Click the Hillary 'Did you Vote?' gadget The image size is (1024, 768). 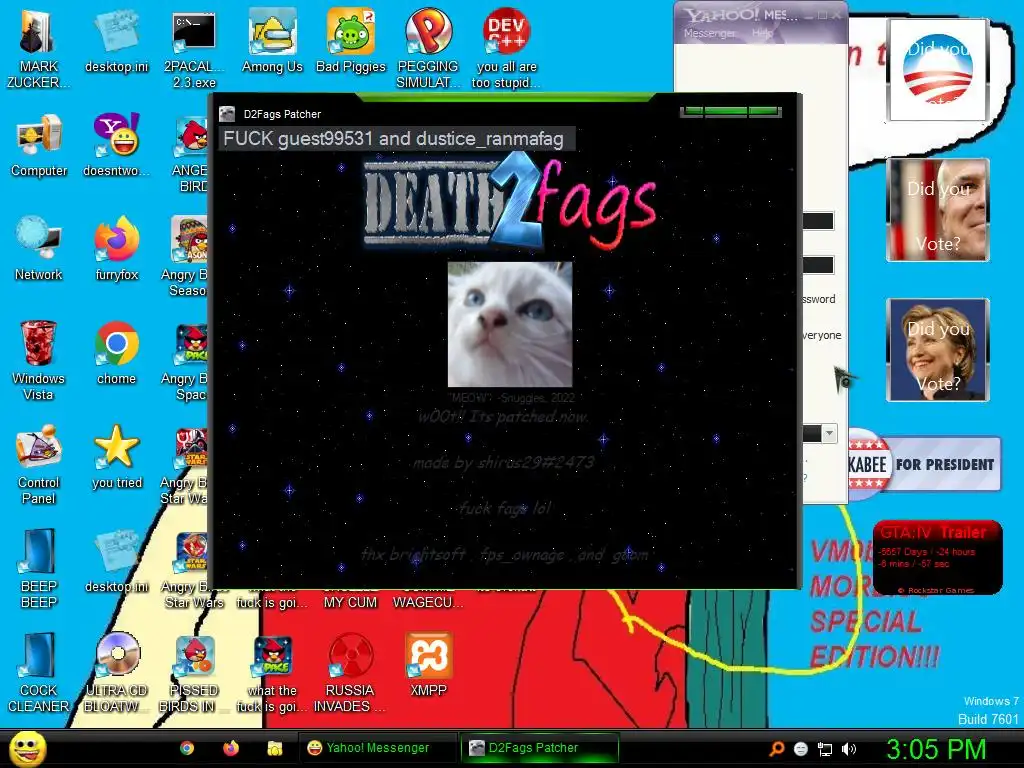coord(938,350)
